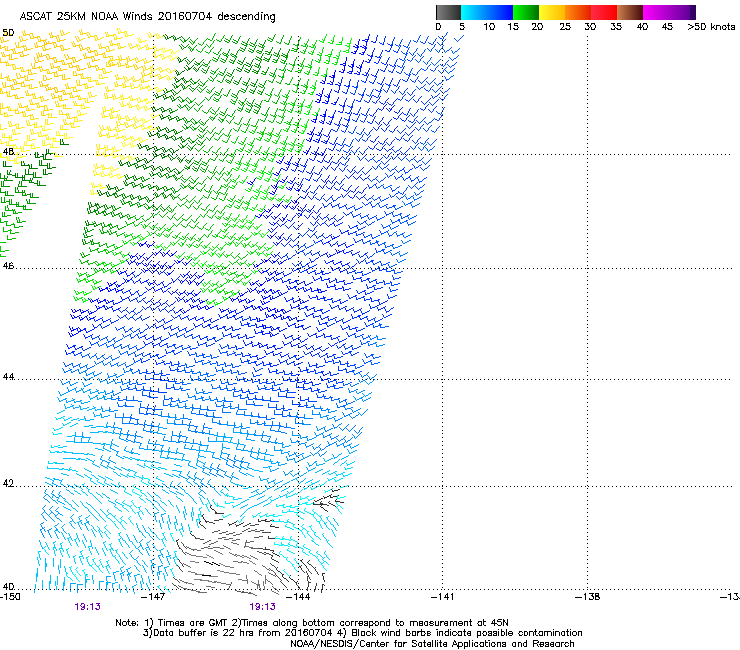
Task: Click the legend label '10'
Action: (x=489, y=27)
